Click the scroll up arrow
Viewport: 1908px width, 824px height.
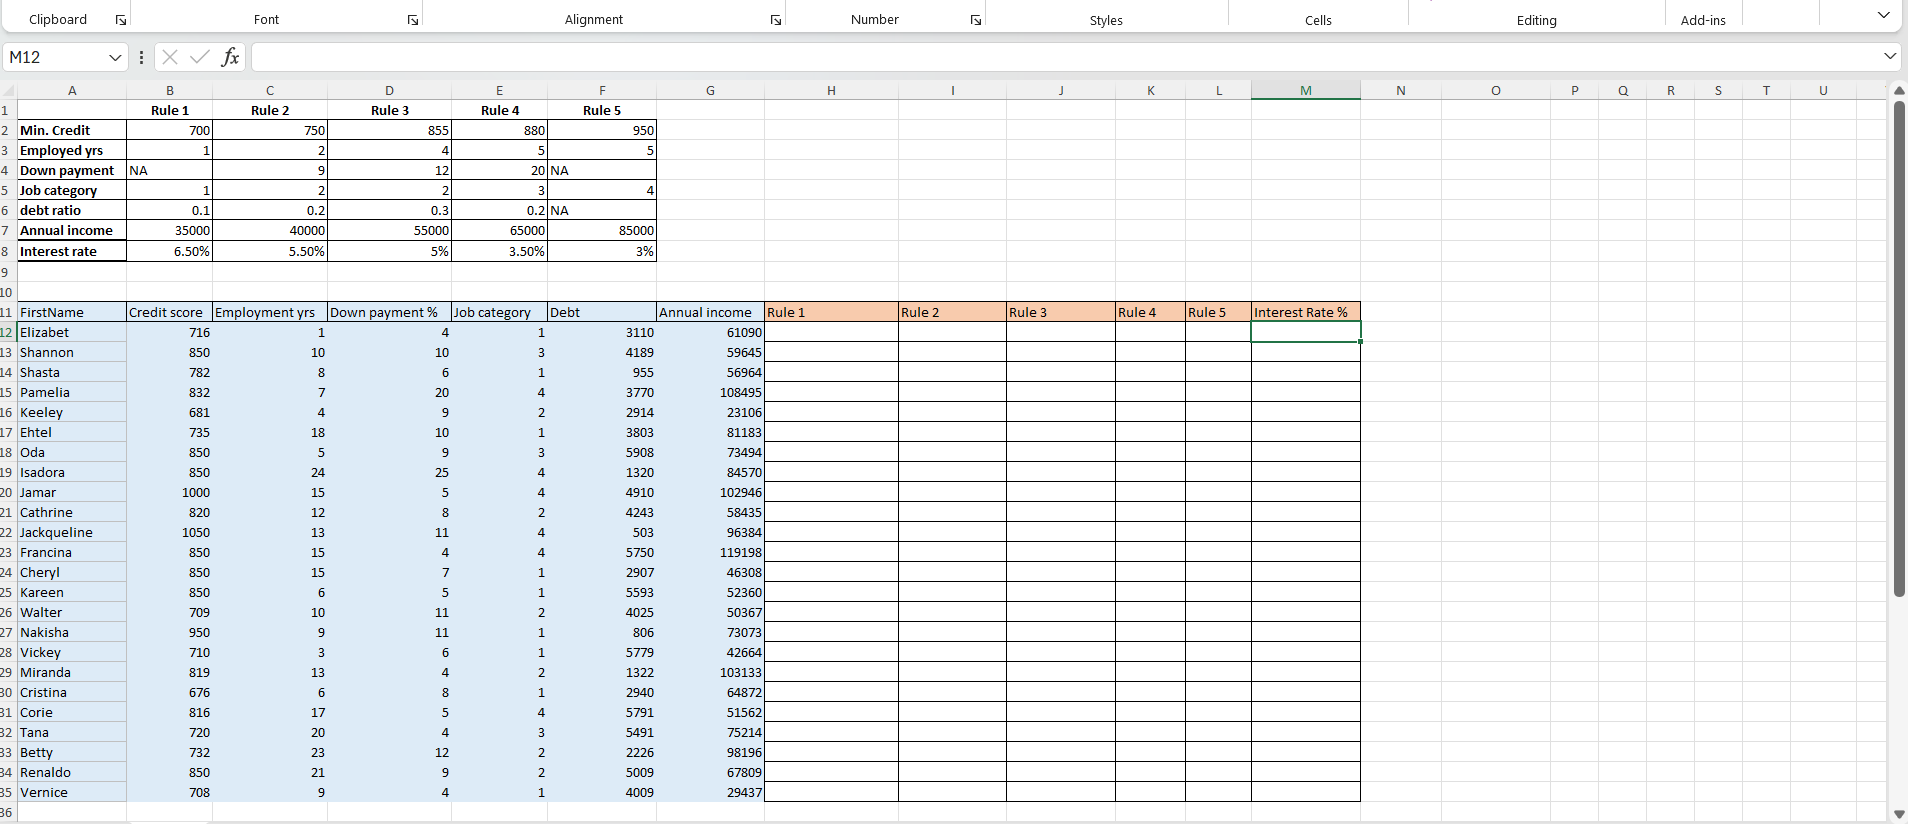tap(1899, 91)
